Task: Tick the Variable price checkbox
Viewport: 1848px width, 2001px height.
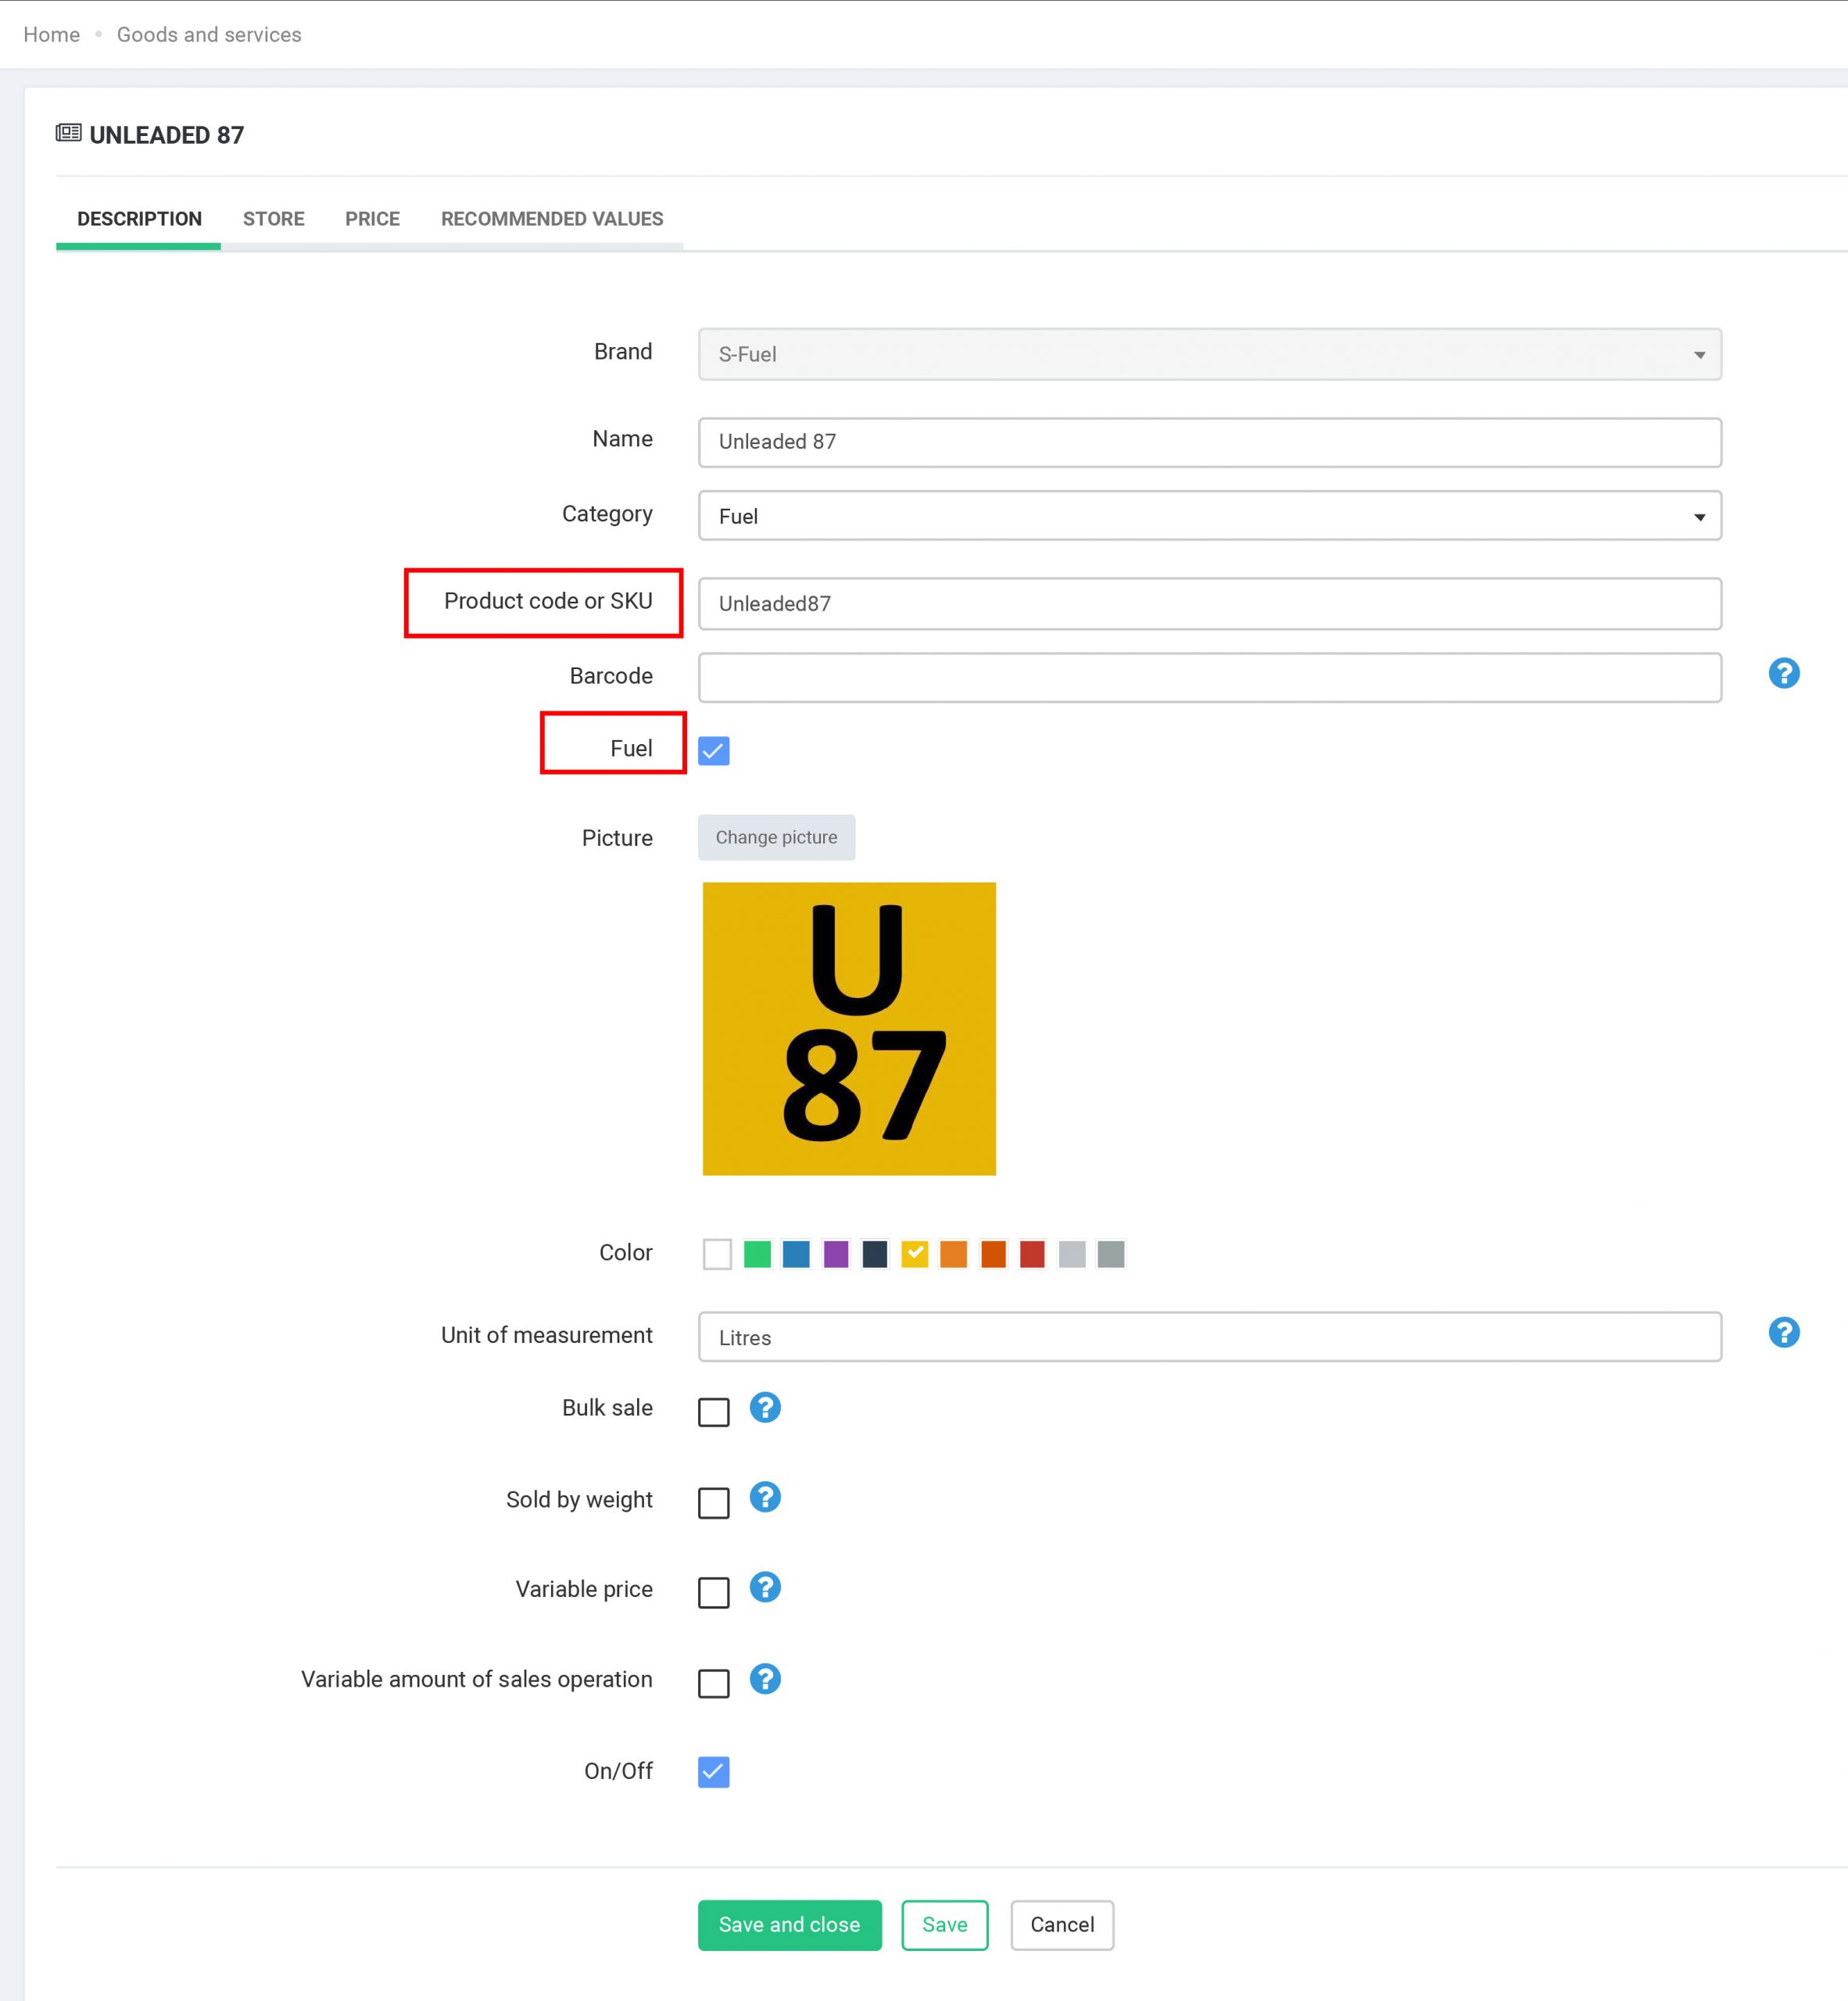Action: [x=713, y=1592]
